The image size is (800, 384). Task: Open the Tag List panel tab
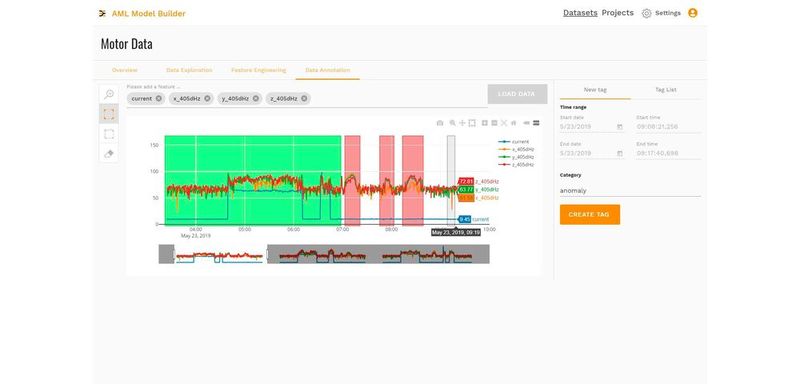(666, 90)
